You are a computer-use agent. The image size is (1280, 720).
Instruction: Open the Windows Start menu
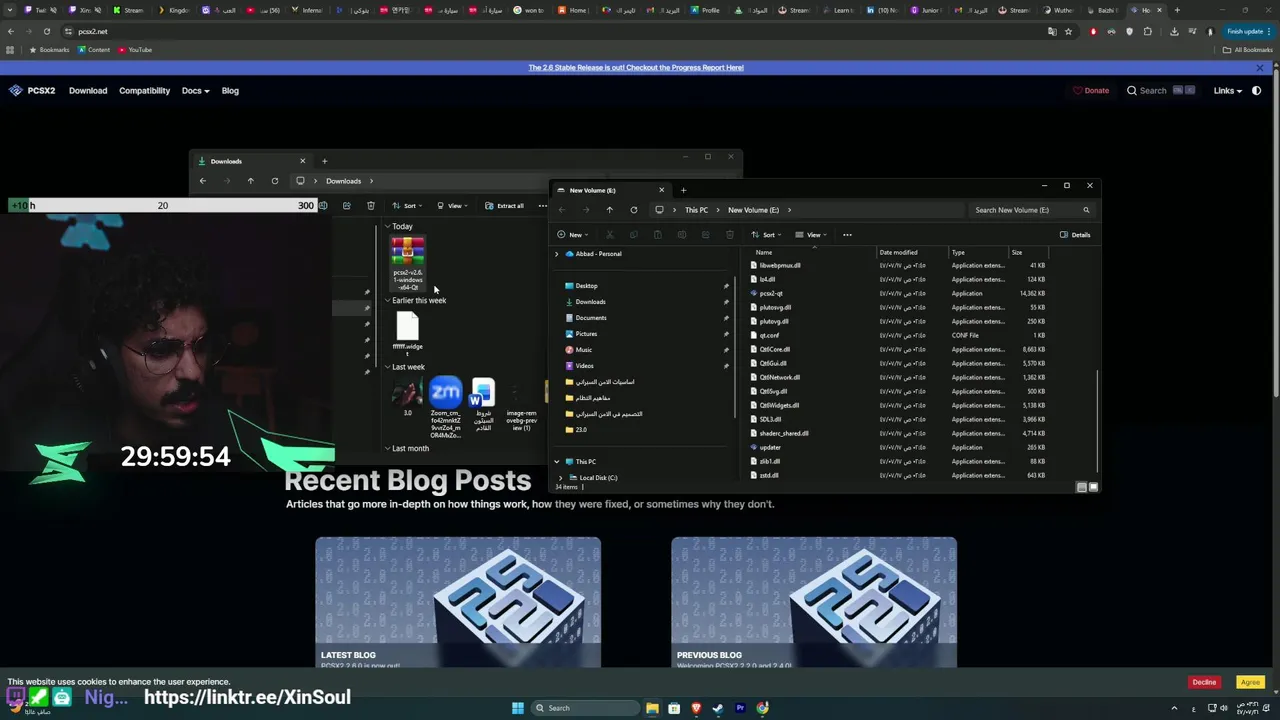518,708
